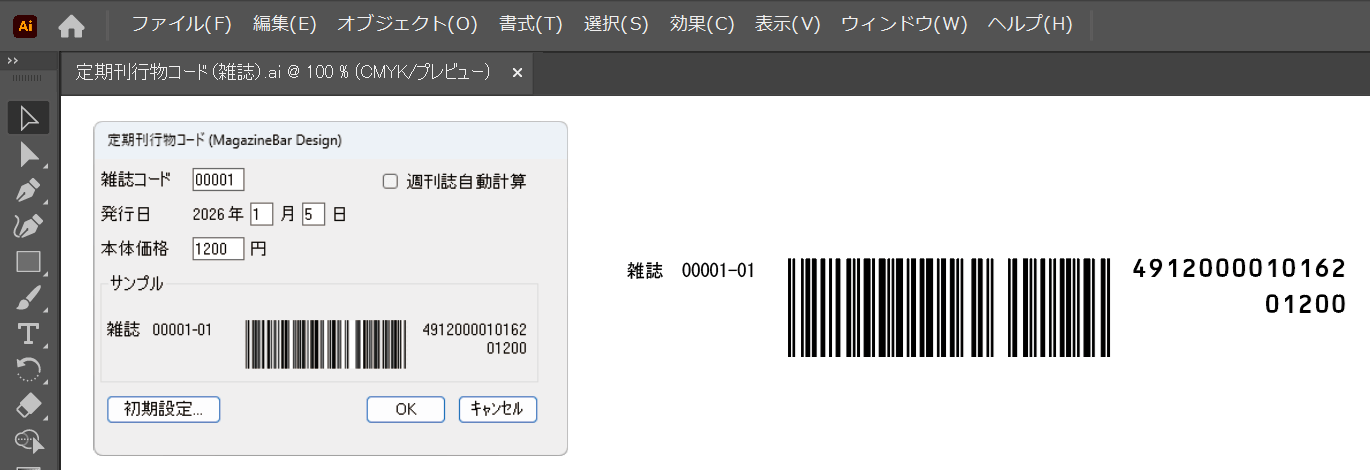
Task: Focus the month field showing 1
Action: [262, 214]
